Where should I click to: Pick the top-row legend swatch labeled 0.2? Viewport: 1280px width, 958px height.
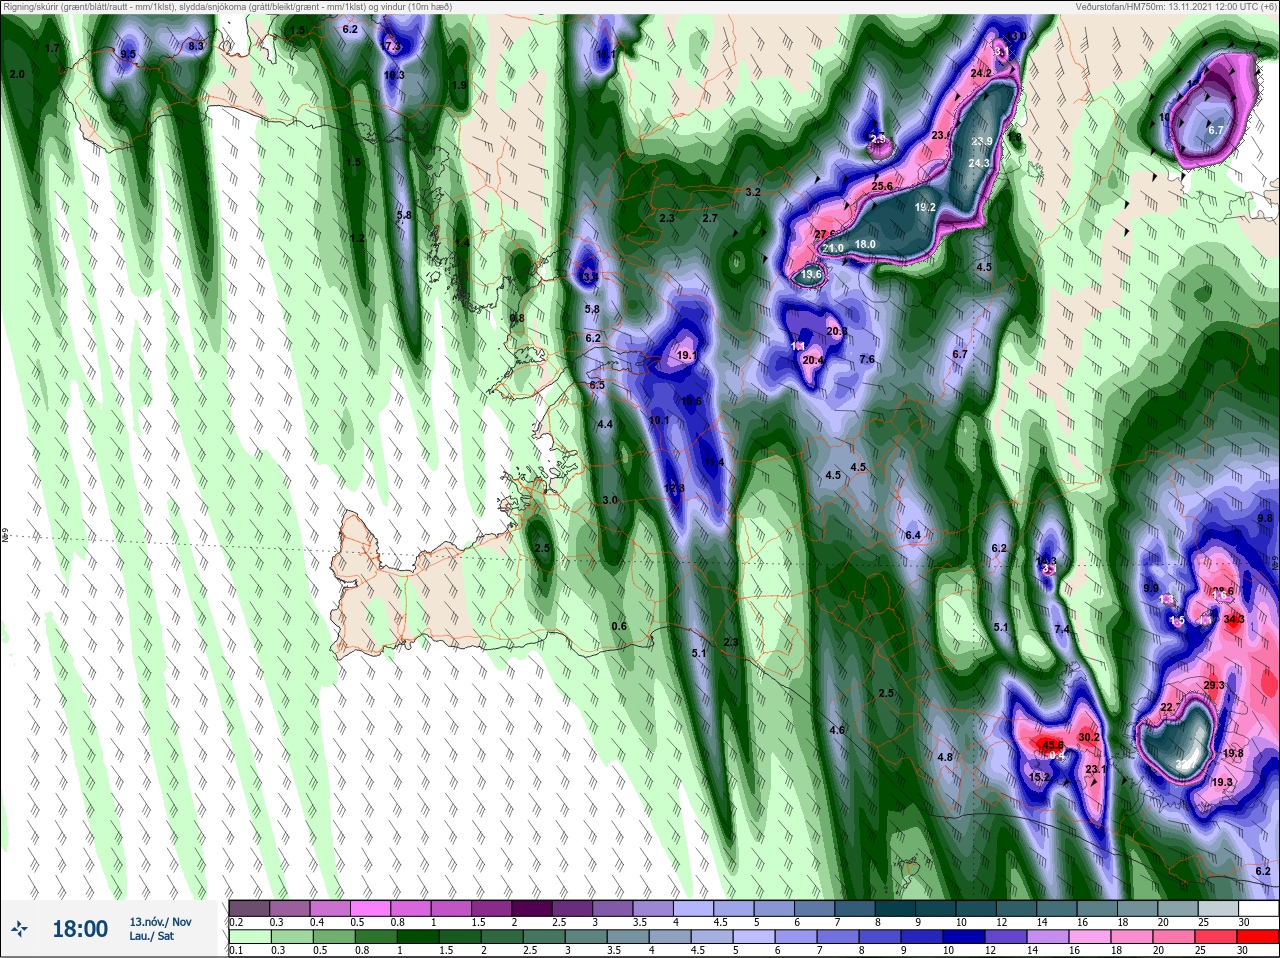(x=249, y=908)
